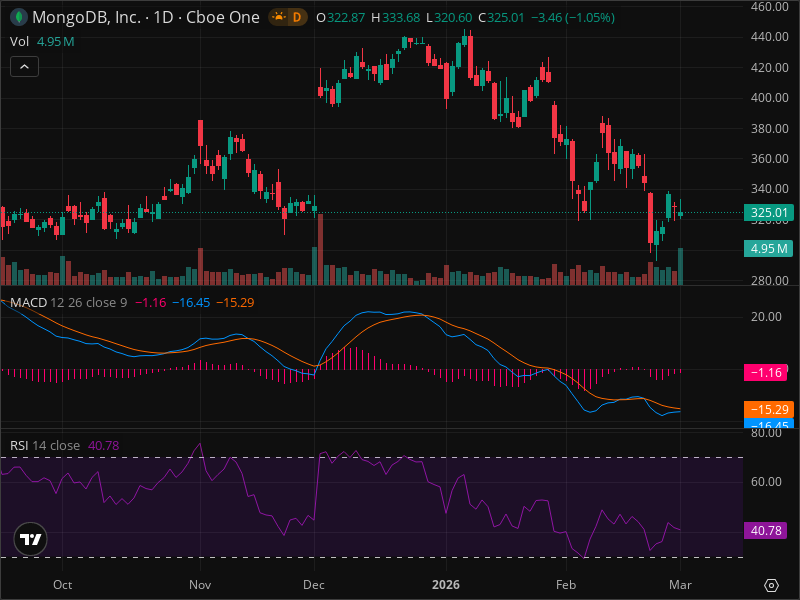Click the high value H333.68
This screenshot has width=800, height=600.
[x=395, y=17]
